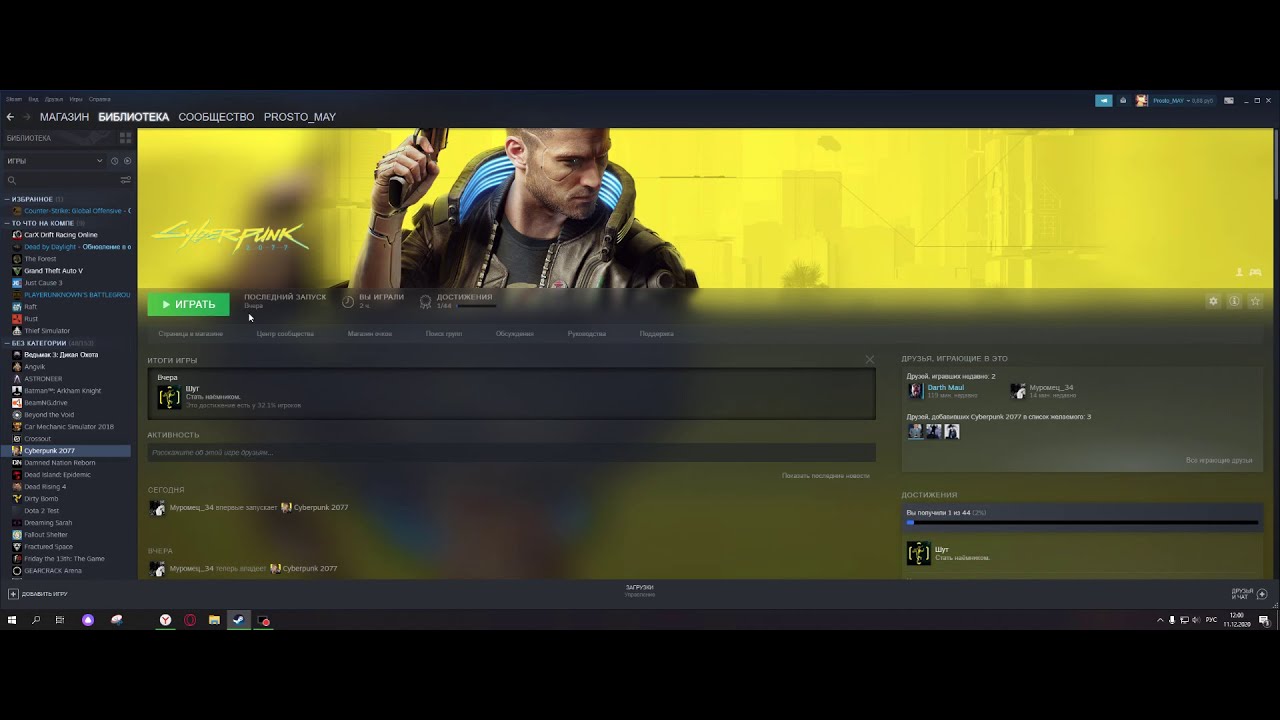1280x720 pixels.
Task: Open advanced filter sliders icon
Action: click(125, 180)
